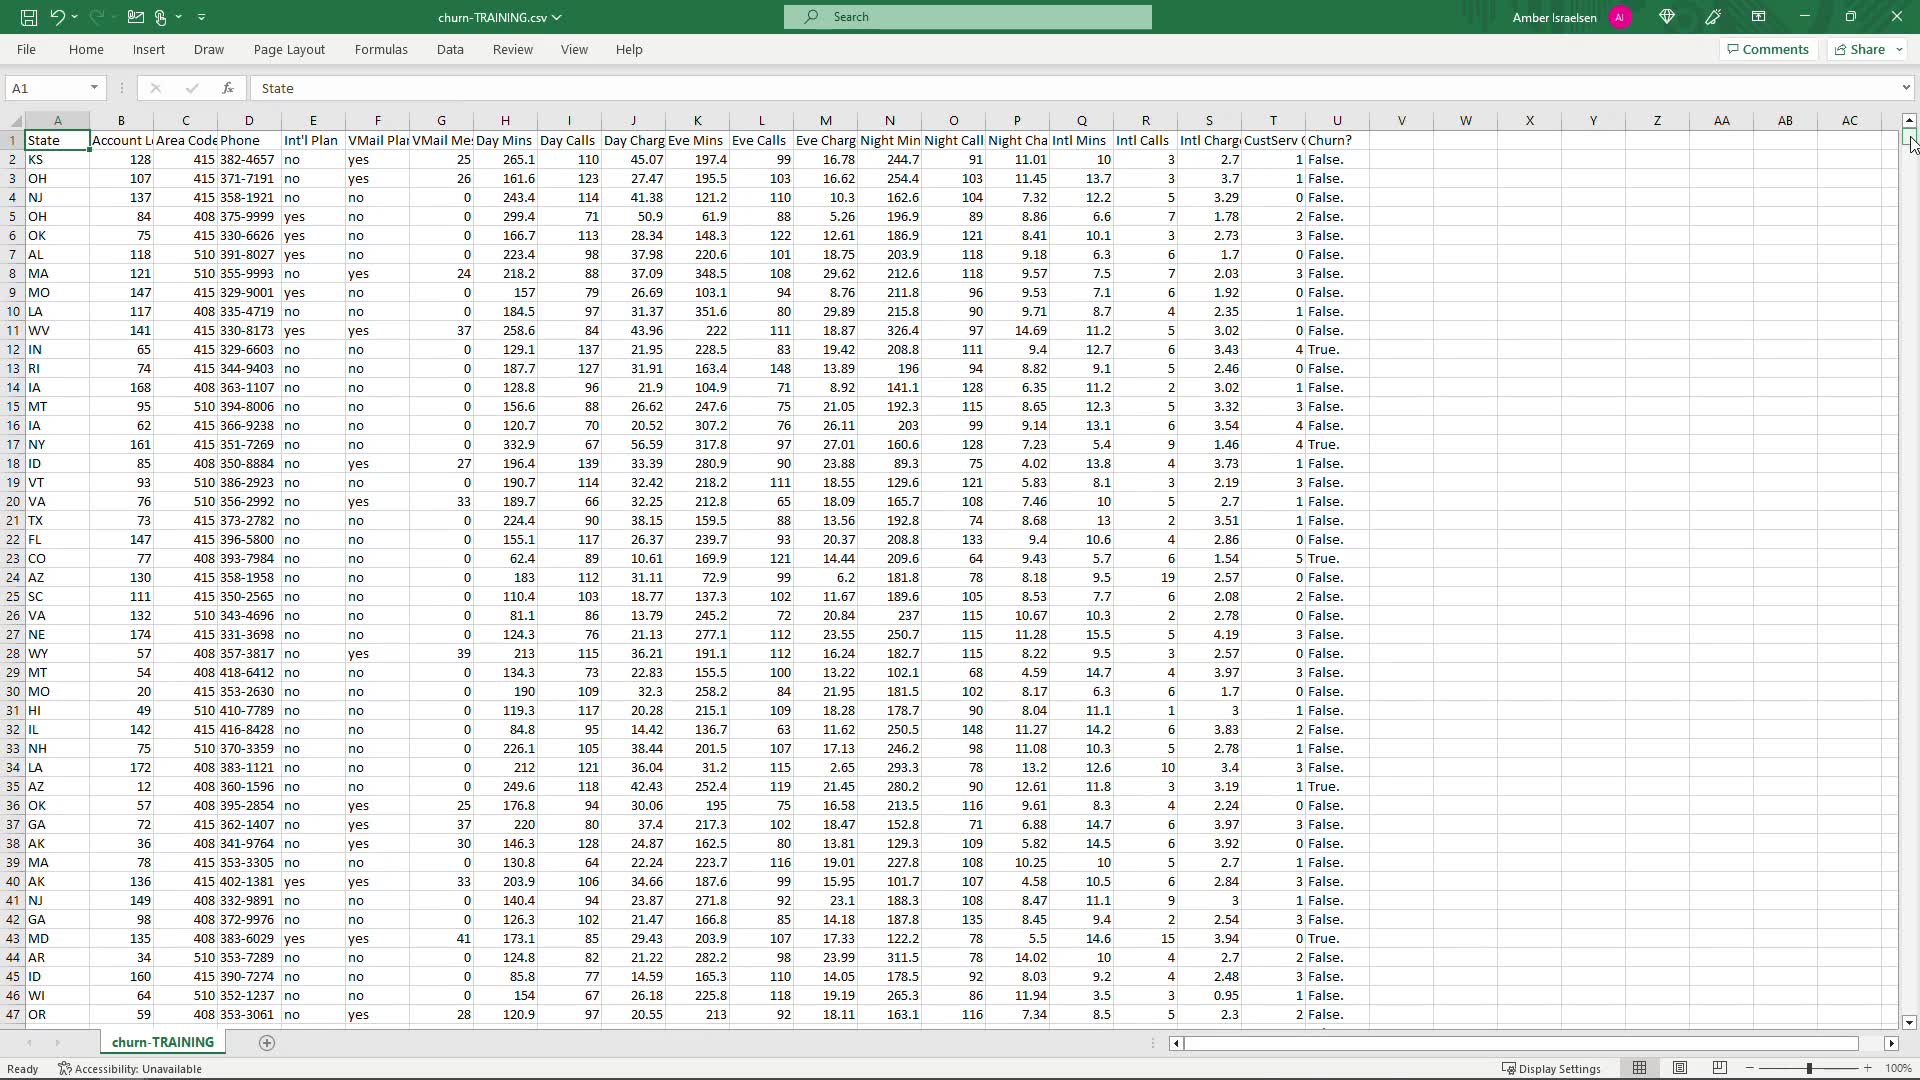
Task: Switch to Page Layout view
Action: tap(1680, 1068)
